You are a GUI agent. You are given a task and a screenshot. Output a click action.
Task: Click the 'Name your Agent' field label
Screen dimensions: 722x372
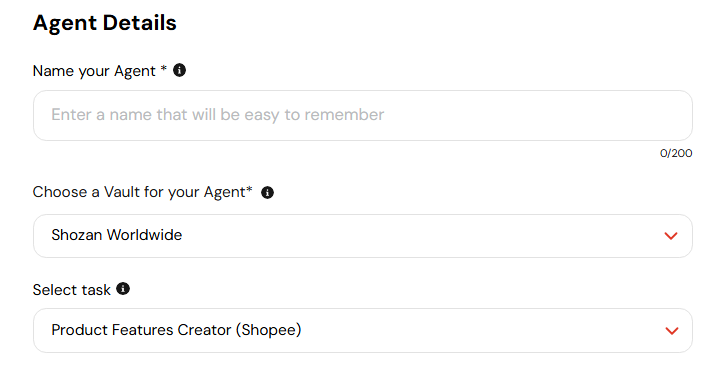tap(94, 71)
